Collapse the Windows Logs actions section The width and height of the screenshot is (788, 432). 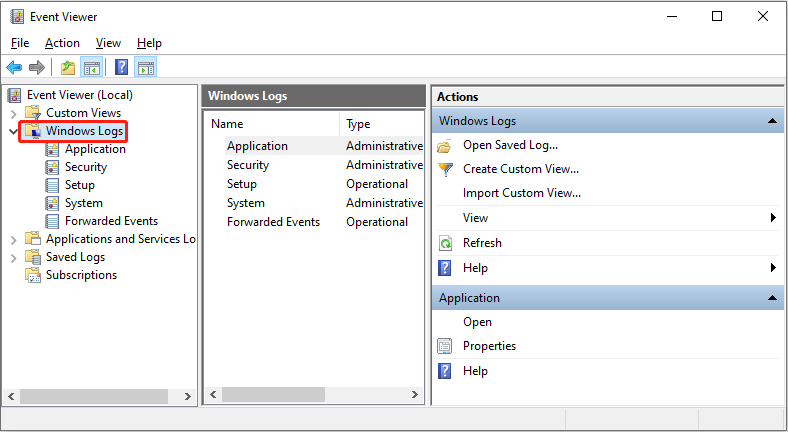click(x=772, y=121)
